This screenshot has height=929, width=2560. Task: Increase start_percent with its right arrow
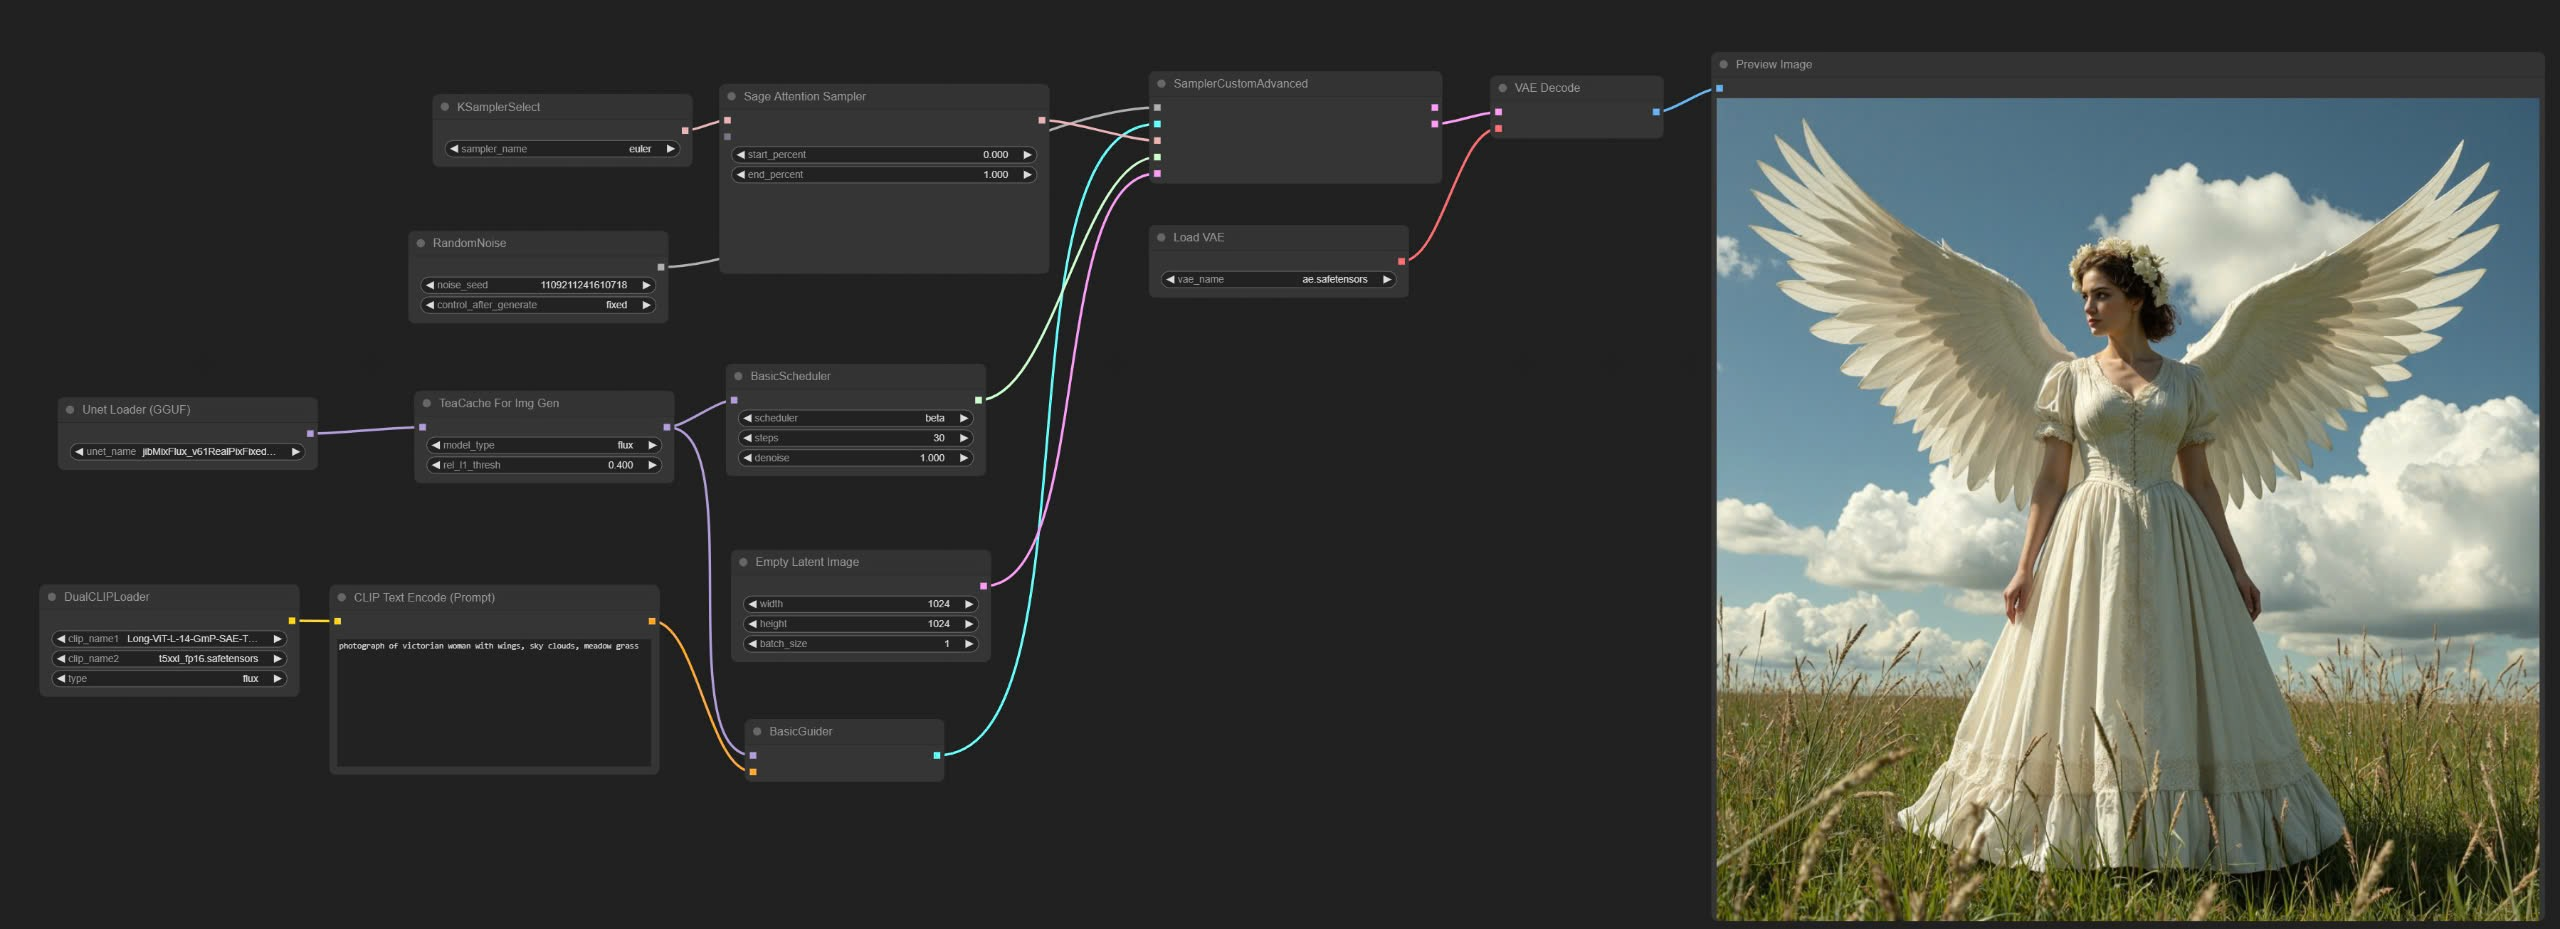click(x=1027, y=155)
